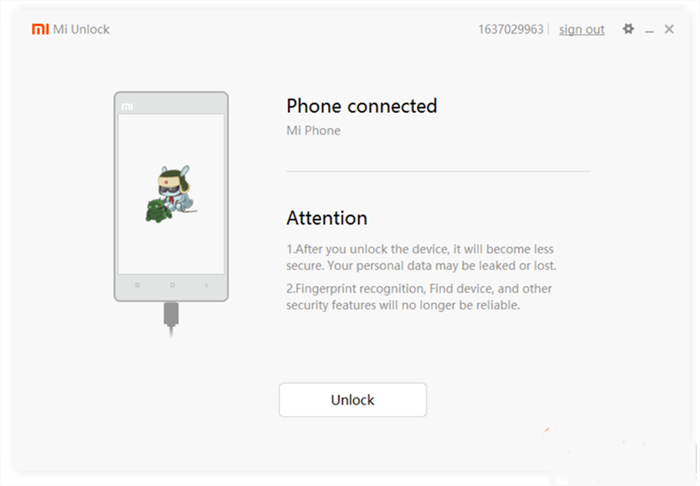Click the Mi bunny mascot illustration
Viewport: 700px width, 486px height.
176,187
